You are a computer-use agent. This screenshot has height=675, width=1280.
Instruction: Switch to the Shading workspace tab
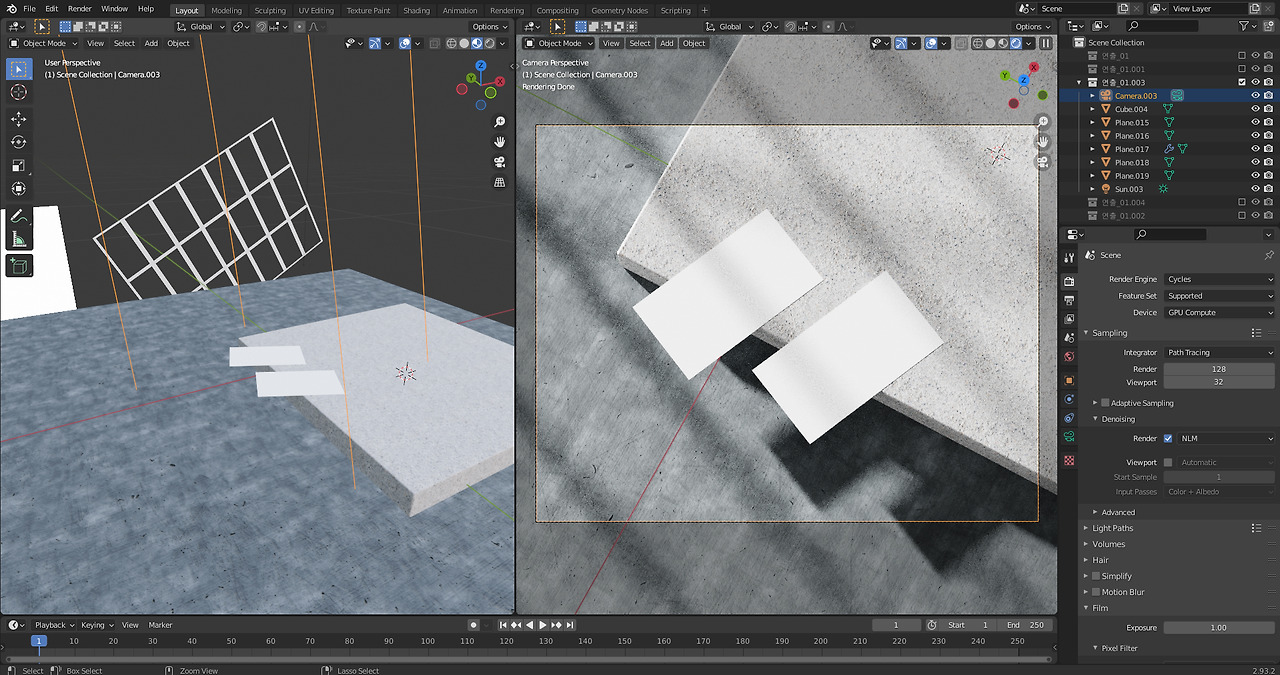pyautogui.click(x=416, y=10)
